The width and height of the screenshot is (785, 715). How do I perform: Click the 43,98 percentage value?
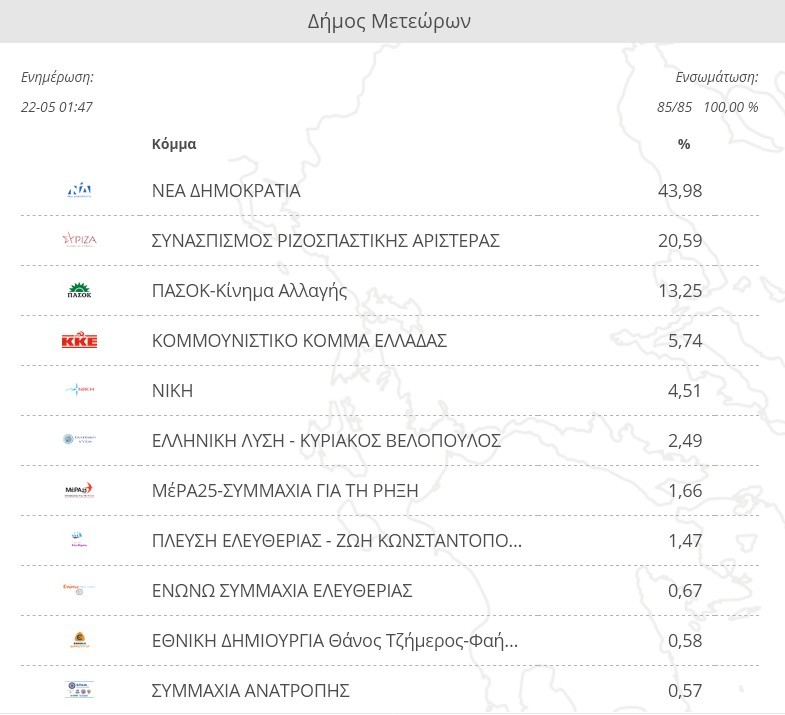click(684, 190)
